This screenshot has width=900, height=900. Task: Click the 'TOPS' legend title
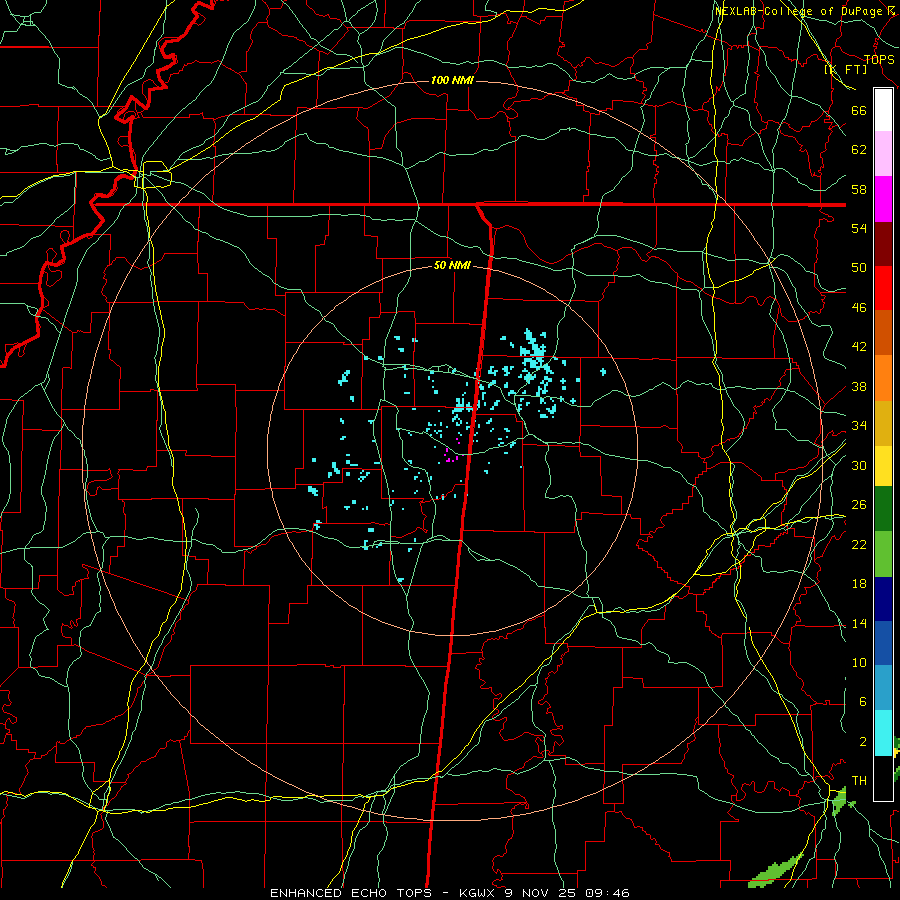pyautogui.click(x=879, y=59)
